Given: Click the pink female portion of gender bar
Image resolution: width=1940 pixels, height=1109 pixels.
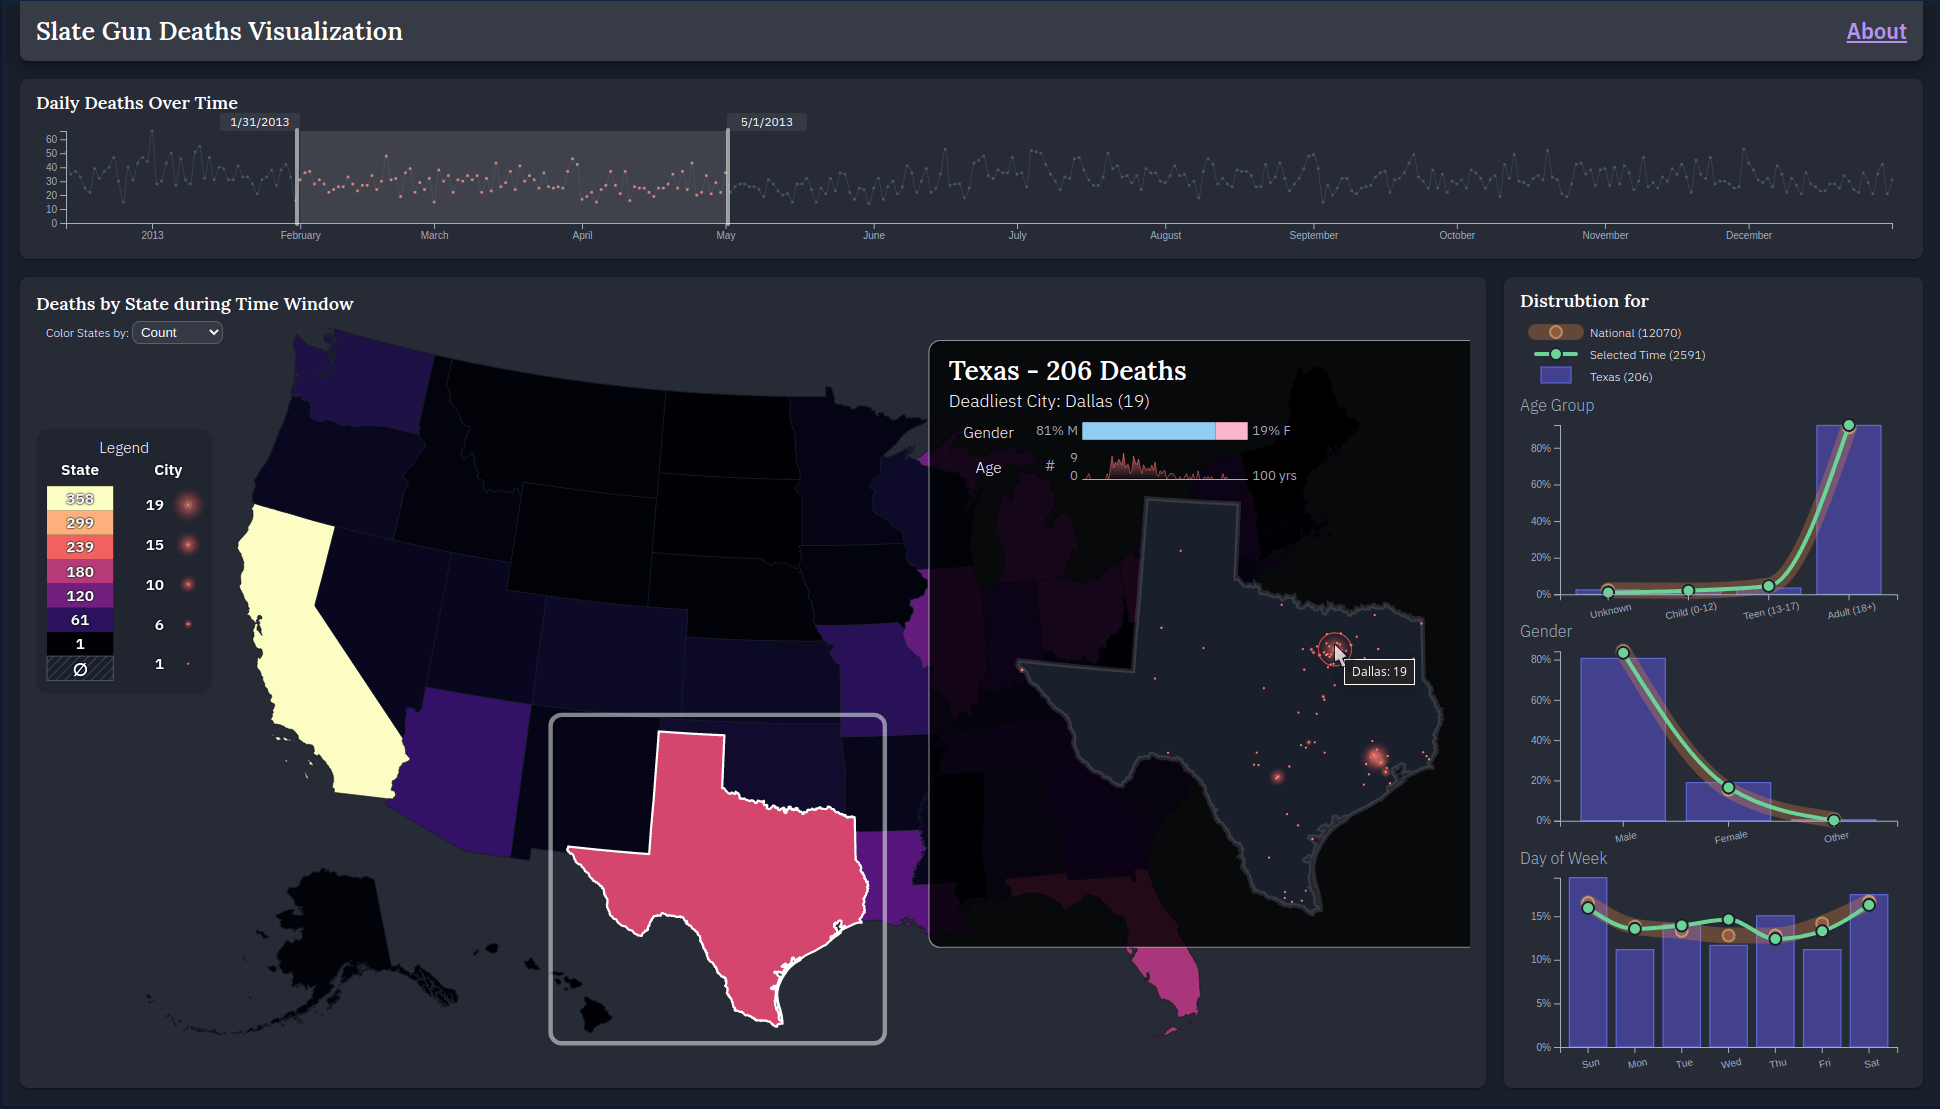Looking at the screenshot, I should tap(1231, 431).
